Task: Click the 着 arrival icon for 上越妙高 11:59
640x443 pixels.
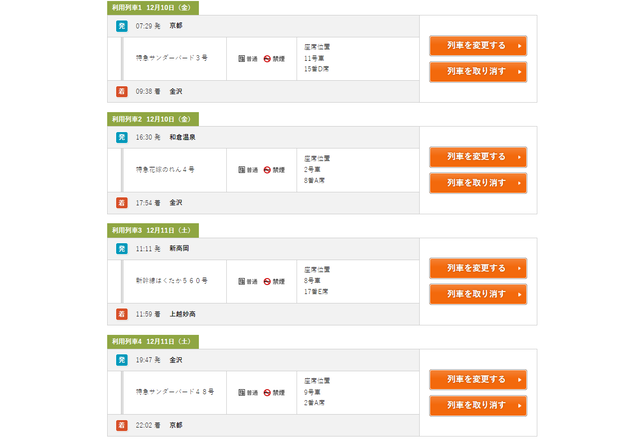Action: [121, 314]
